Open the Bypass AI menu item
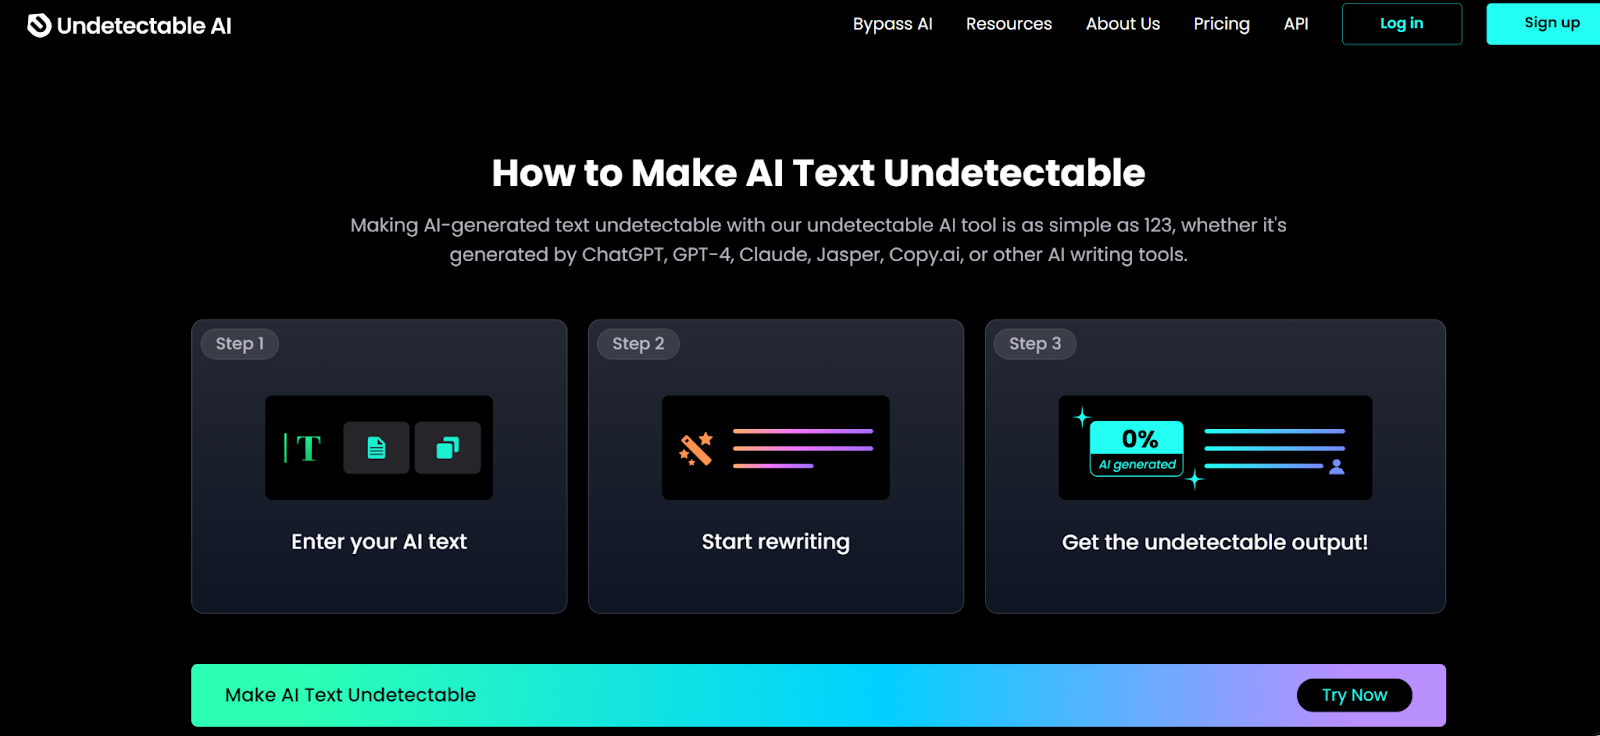 point(892,24)
